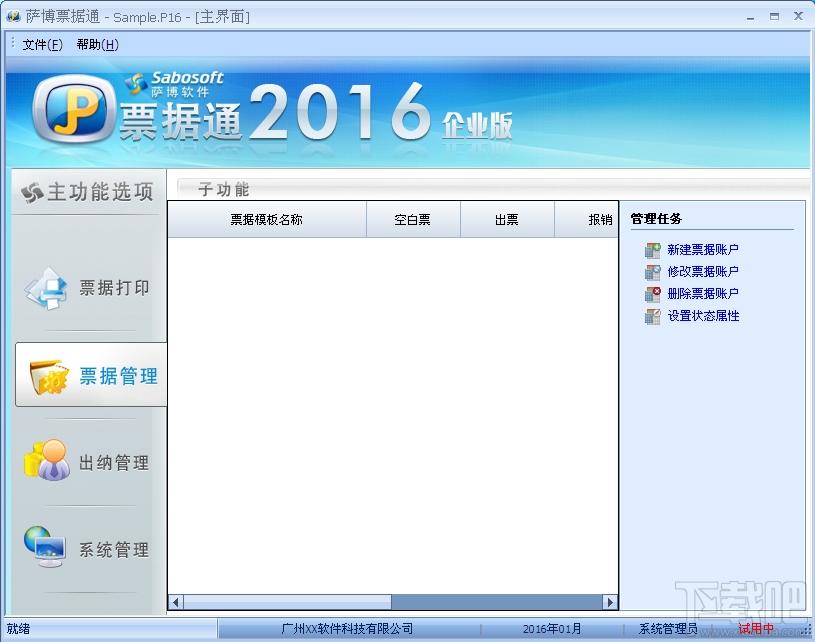Click the 票据打印 printer icon
Viewport: 815px width, 642px height.
tap(46, 289)
